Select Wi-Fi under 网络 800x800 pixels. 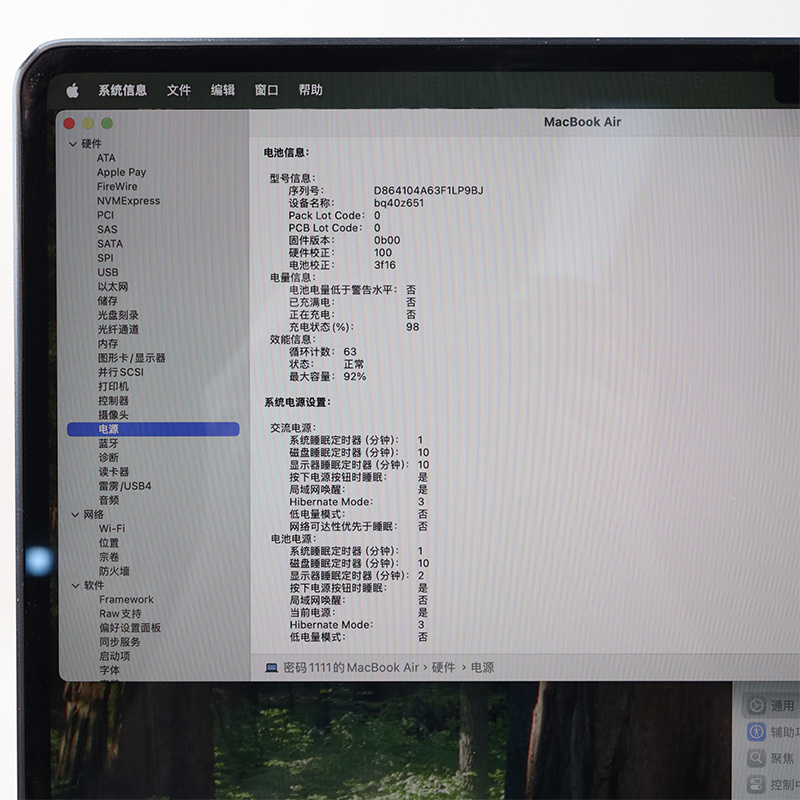pyautogui.click(x=112, y=529)
